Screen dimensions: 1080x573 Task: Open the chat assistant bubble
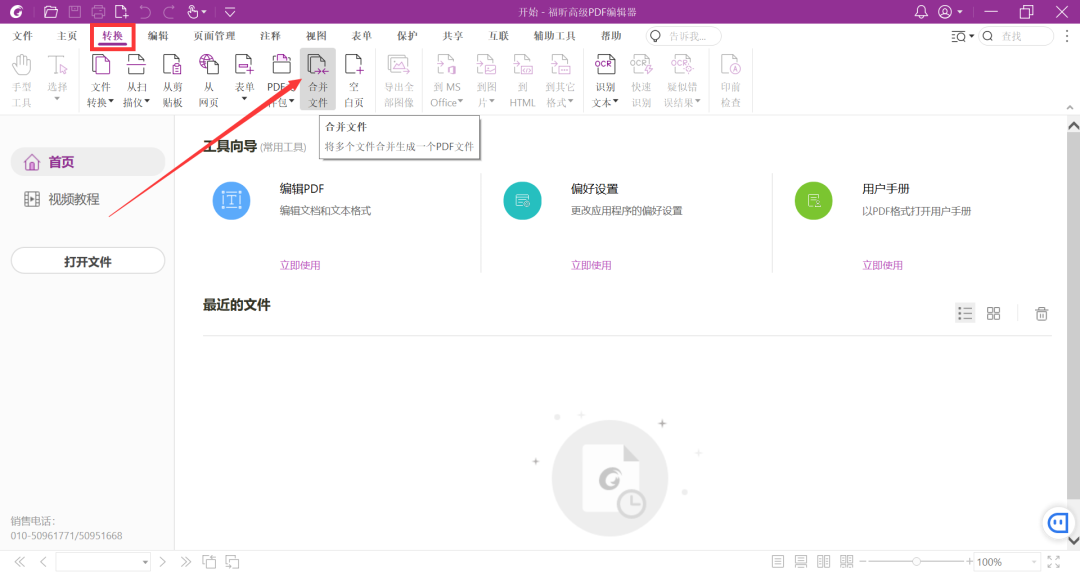(1058, 523)
